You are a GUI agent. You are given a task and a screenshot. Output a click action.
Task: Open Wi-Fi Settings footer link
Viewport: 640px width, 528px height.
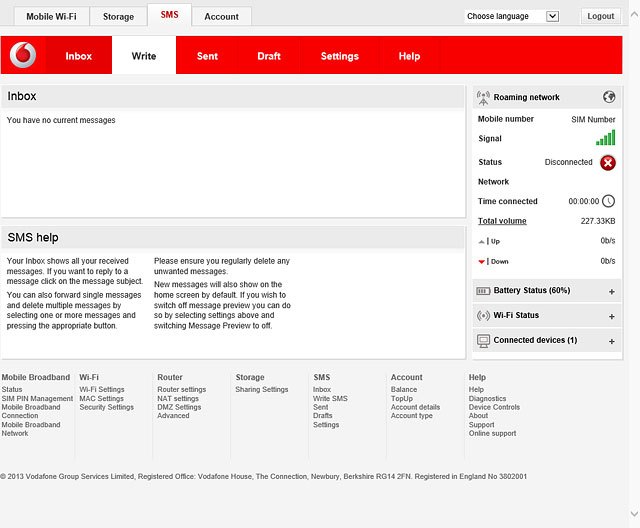click(x=102, y=389)
